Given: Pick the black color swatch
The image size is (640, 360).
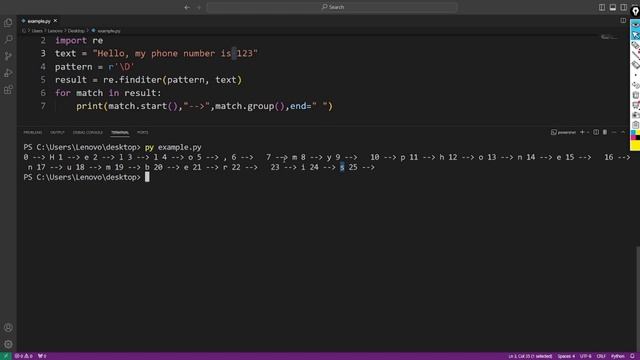Looking at the screenshot, I should click(x=638, y=138).
